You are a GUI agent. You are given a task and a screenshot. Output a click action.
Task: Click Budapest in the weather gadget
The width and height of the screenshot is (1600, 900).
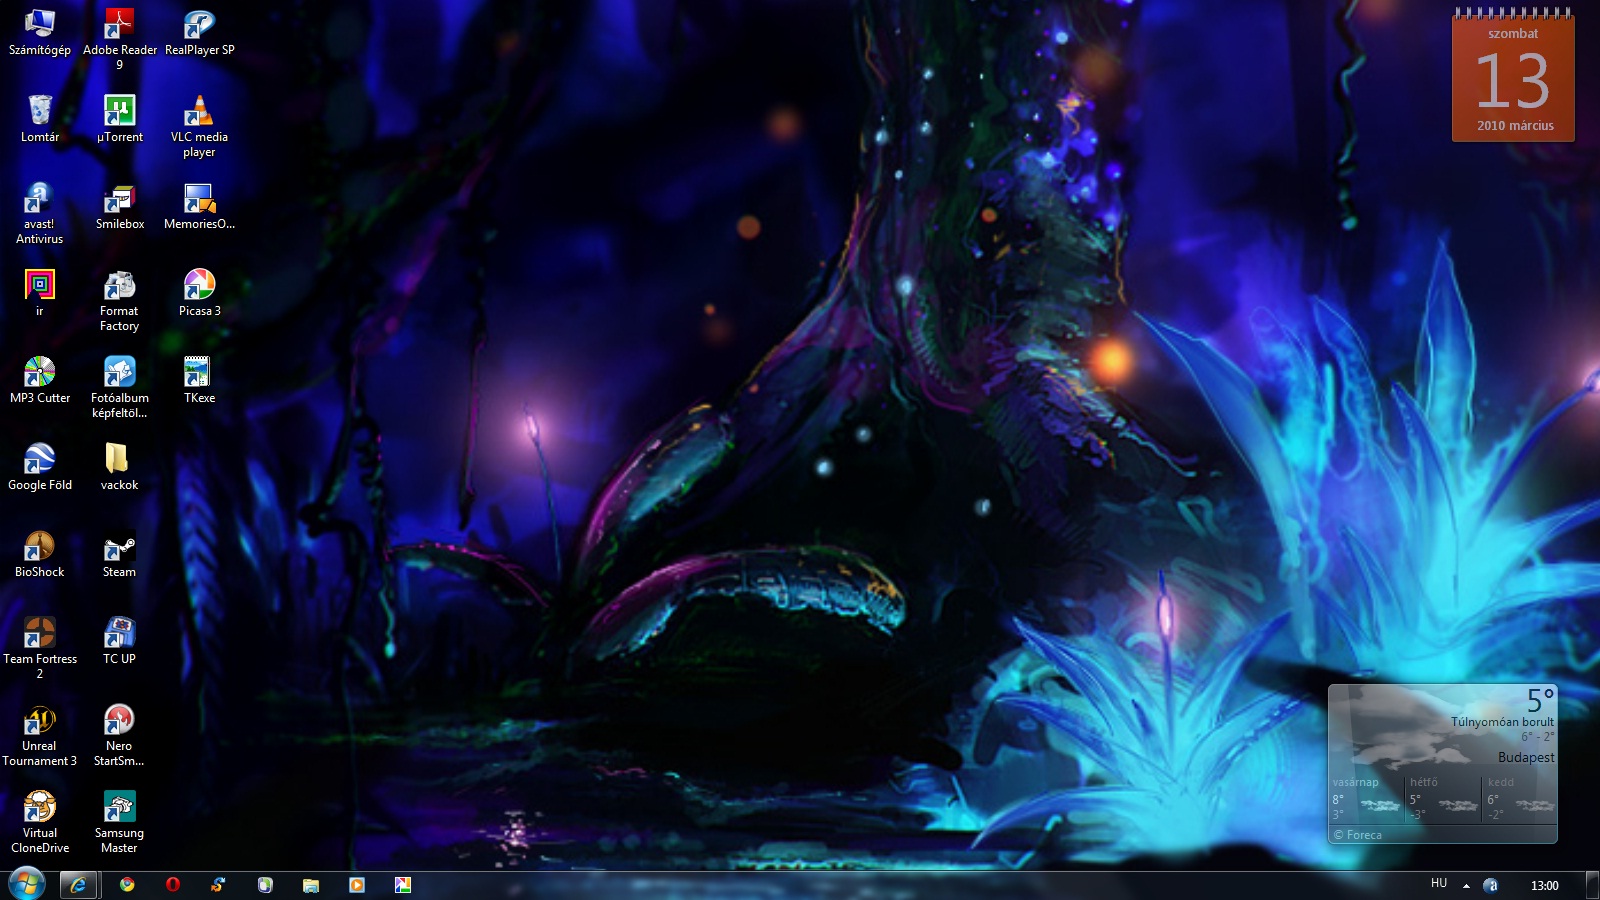[x=1526, y=758]
